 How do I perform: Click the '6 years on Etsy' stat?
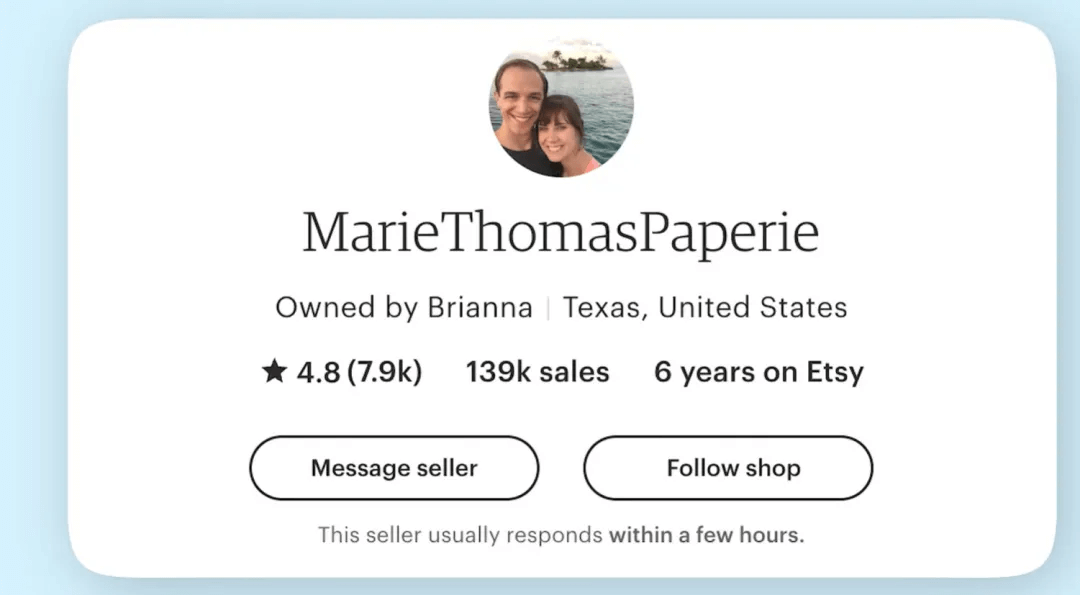pos(758,373)
